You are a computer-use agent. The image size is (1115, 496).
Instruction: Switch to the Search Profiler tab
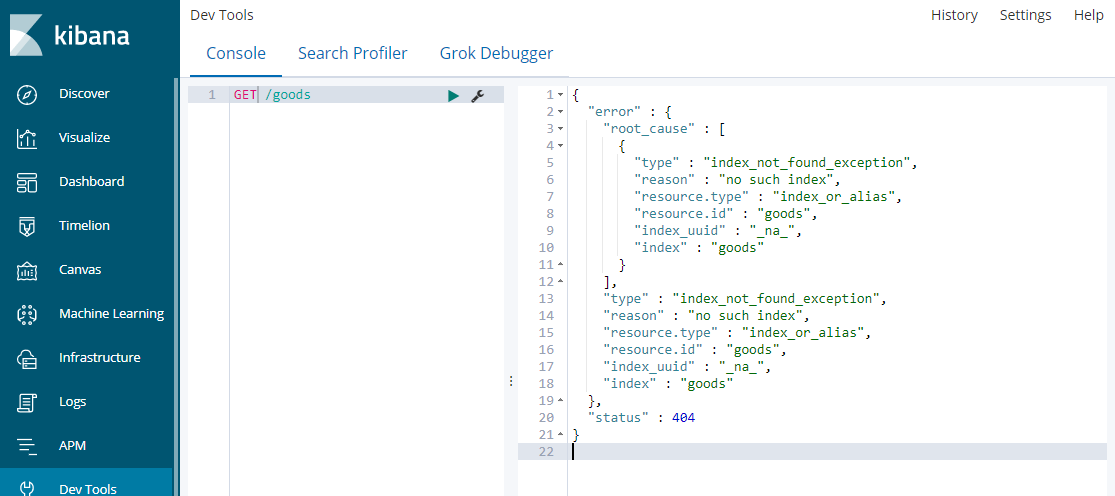tap(353, 53)
